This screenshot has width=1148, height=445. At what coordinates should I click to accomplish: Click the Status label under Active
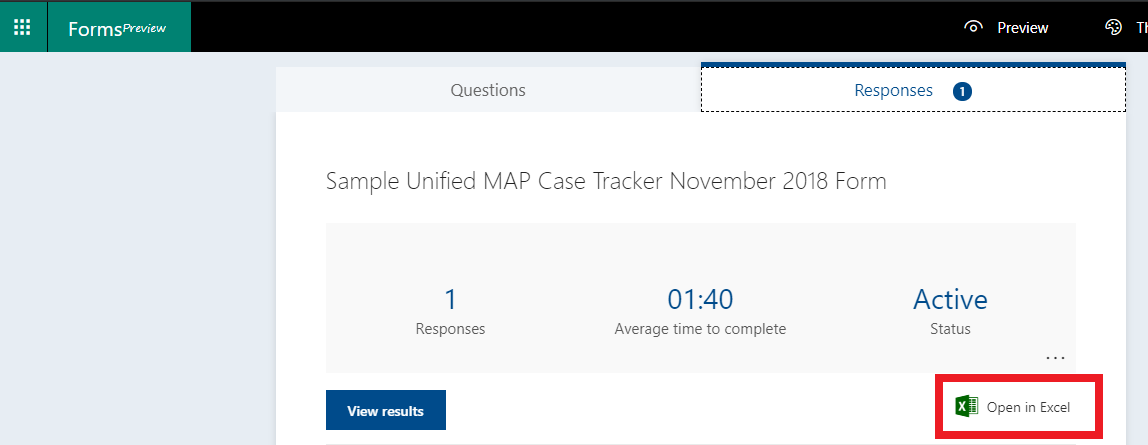point(950,329)
